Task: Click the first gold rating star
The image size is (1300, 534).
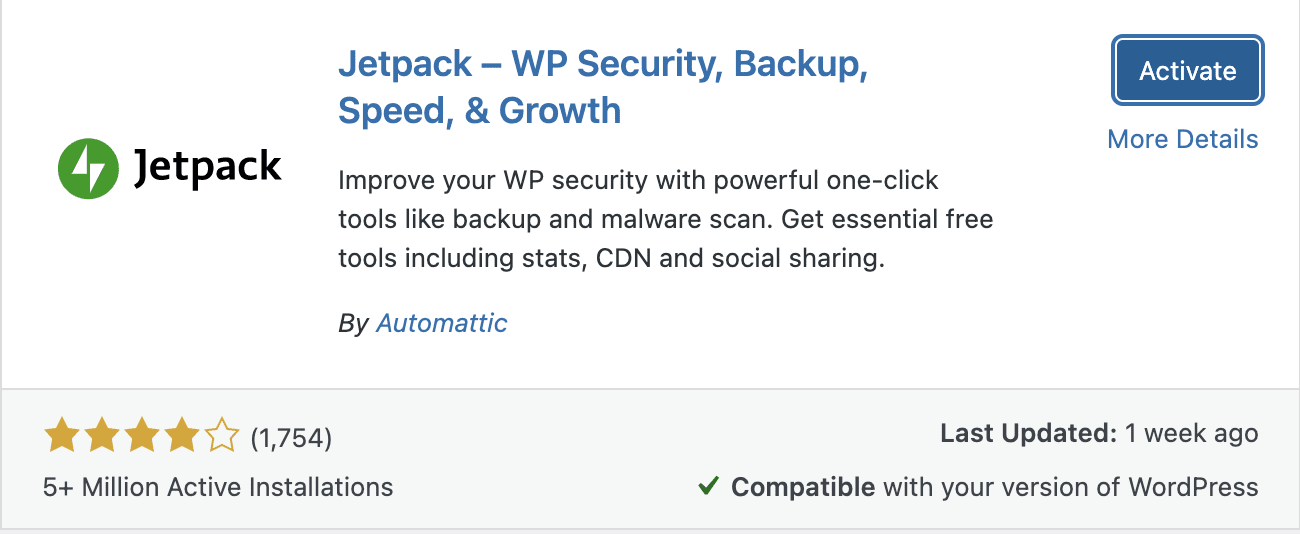Action: [x=62, y=436]
